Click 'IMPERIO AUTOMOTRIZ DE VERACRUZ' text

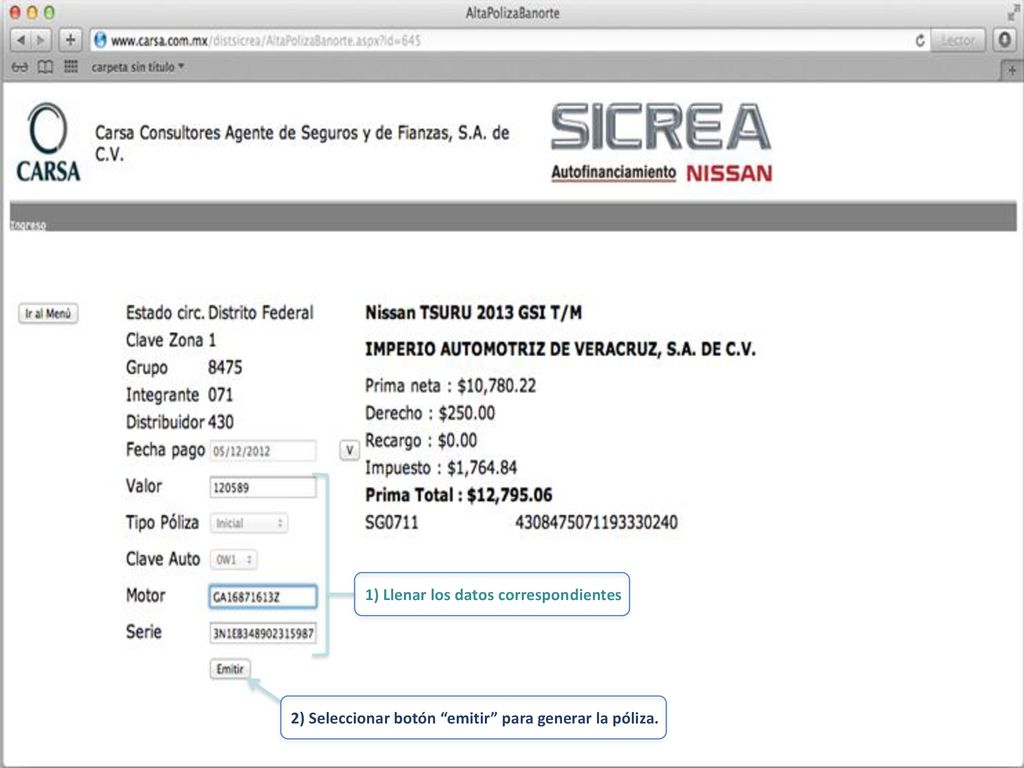coord(560,349)
